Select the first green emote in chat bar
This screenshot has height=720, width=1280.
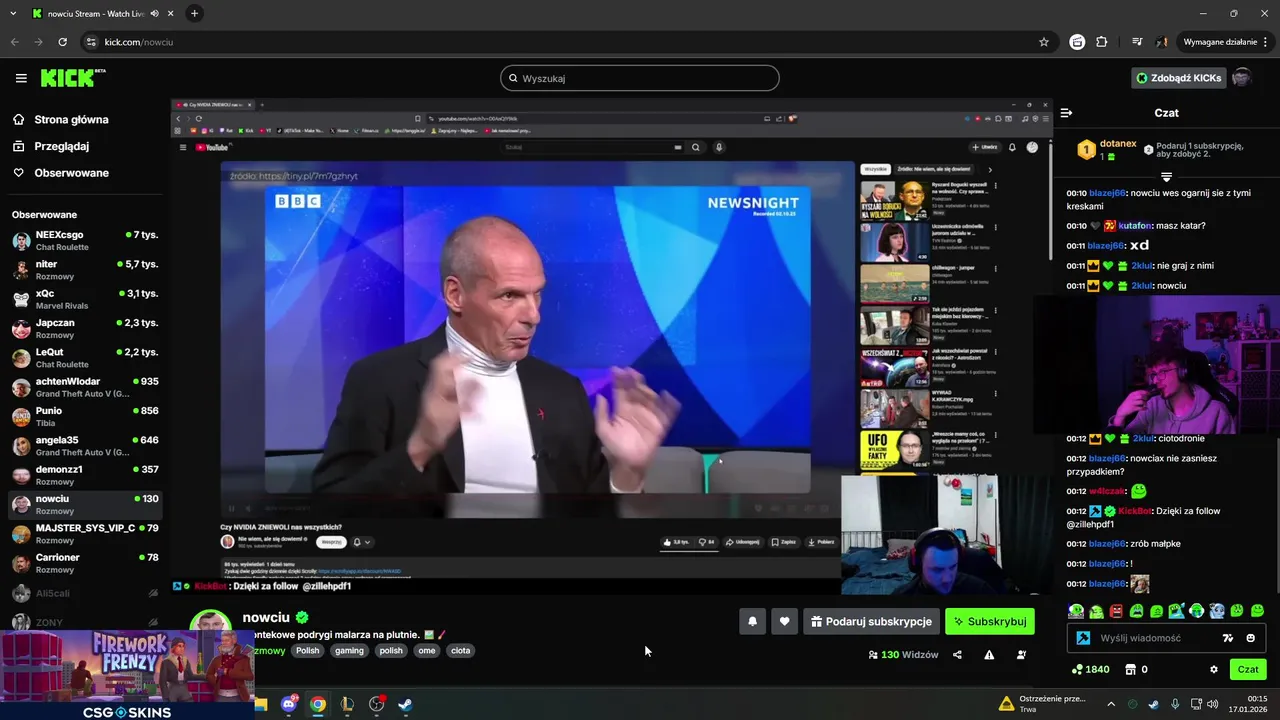(1076, 611)
